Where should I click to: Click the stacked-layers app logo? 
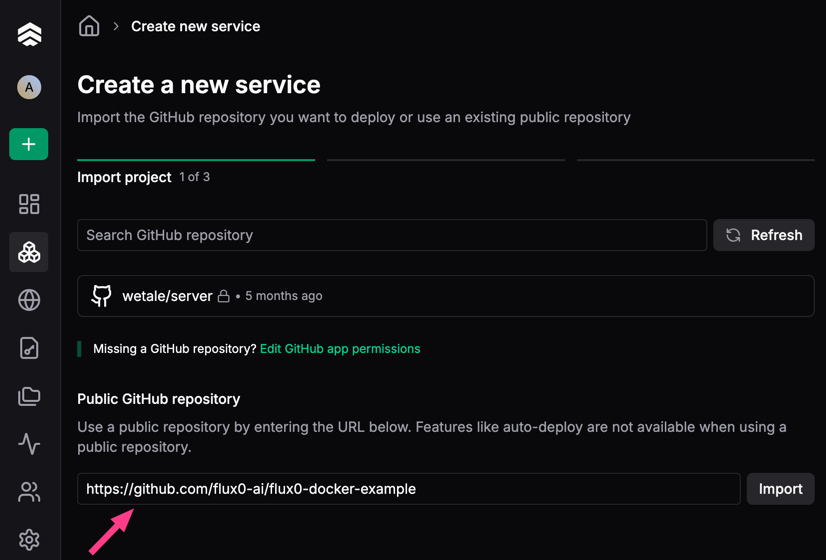[30, 35]
